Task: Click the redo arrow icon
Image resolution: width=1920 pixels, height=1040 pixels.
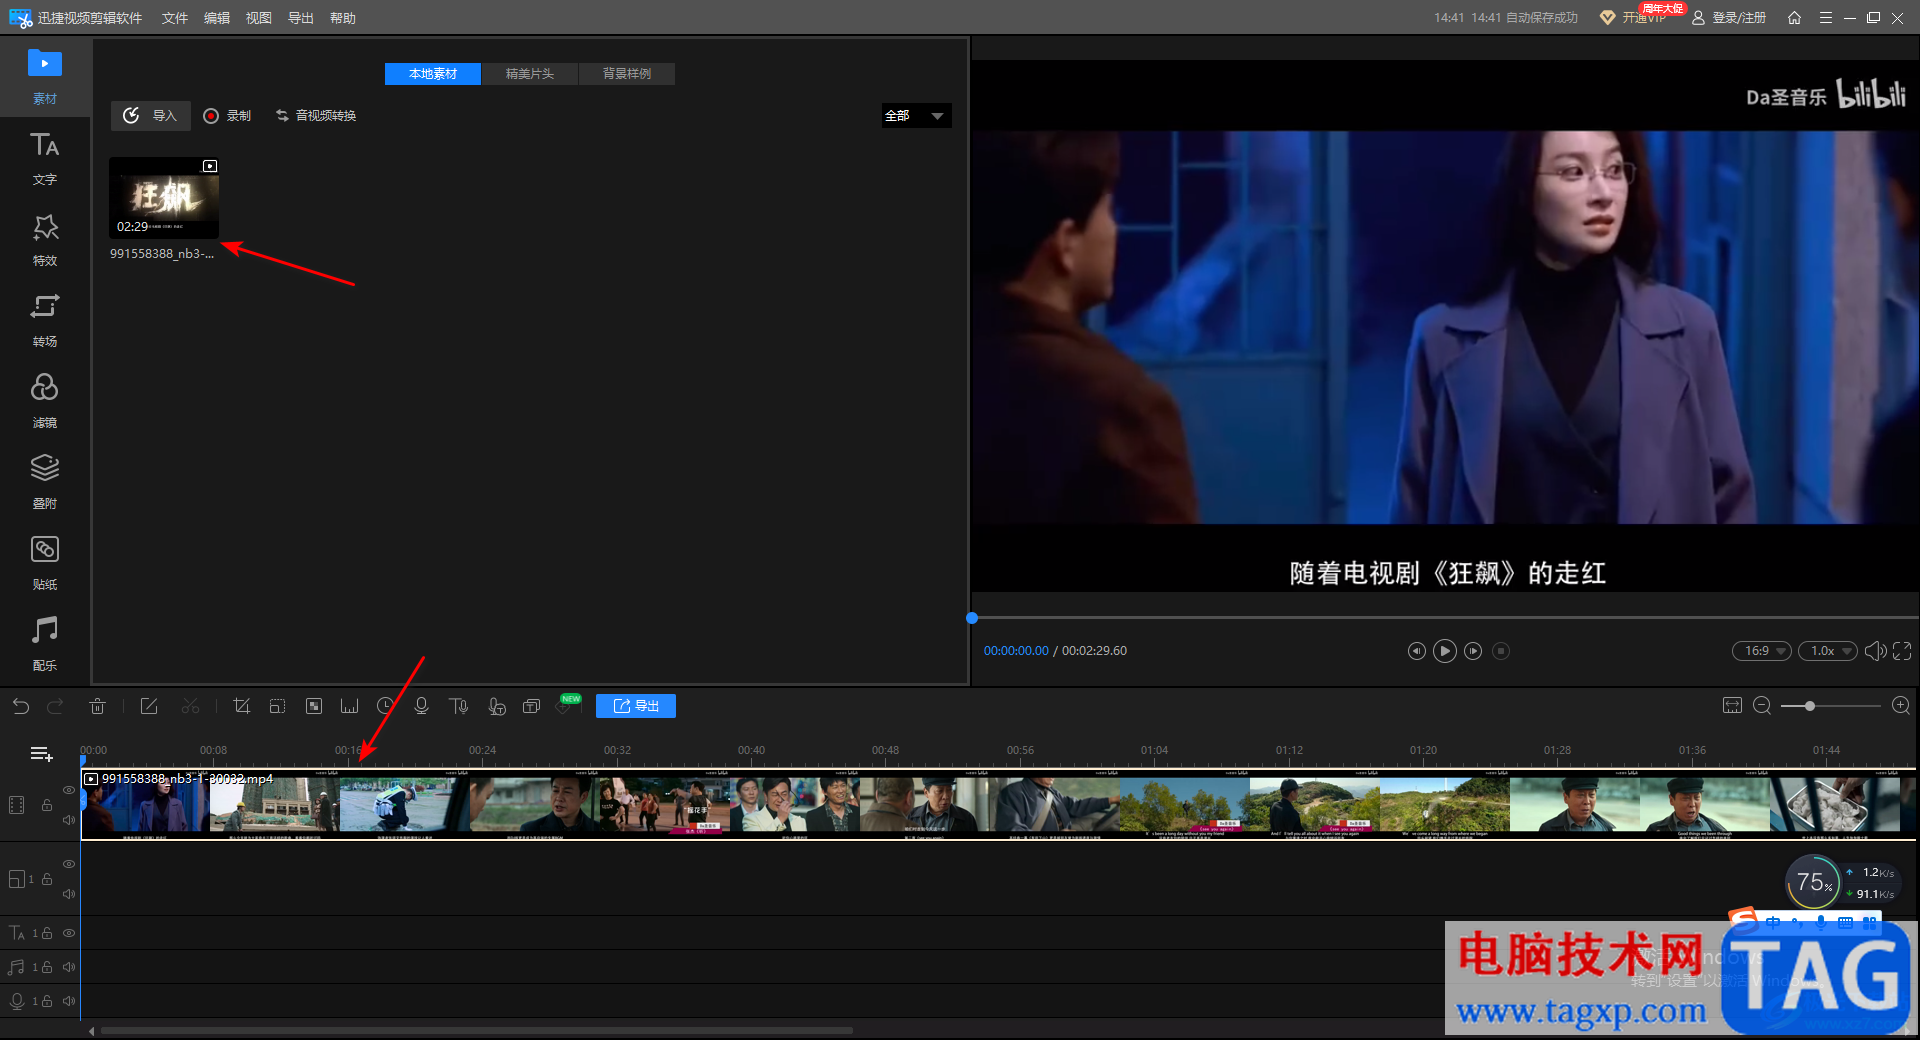Action: click(55, 706)
